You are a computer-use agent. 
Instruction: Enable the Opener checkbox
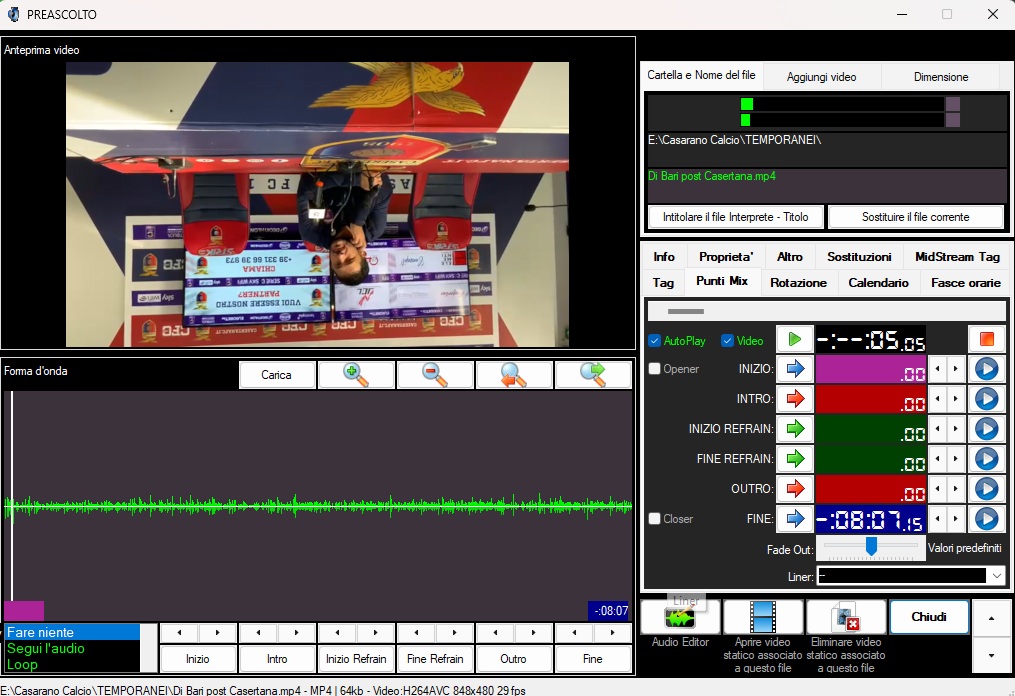pos(655,369)
